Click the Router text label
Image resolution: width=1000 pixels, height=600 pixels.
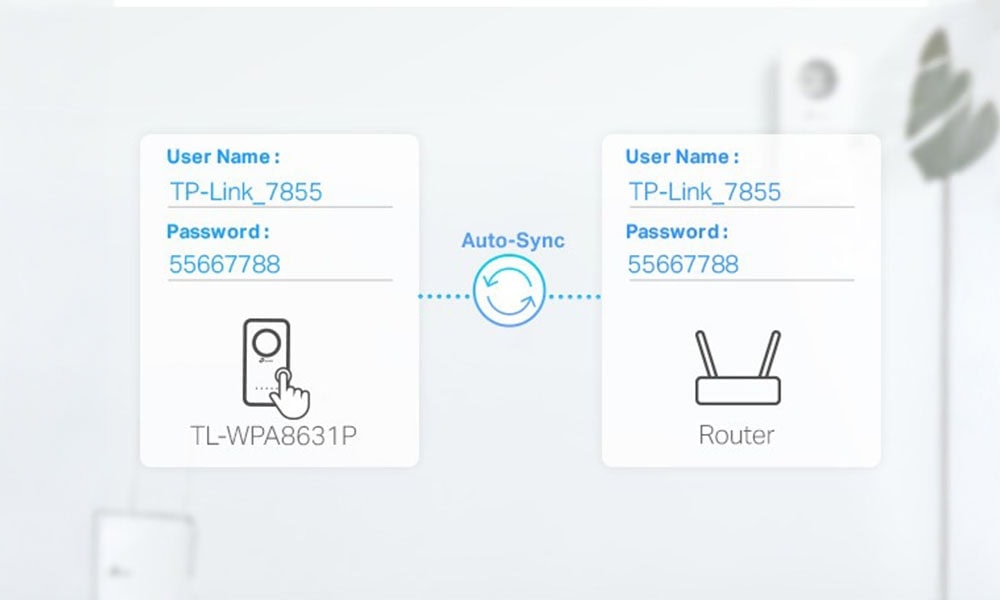coord(736,435)
